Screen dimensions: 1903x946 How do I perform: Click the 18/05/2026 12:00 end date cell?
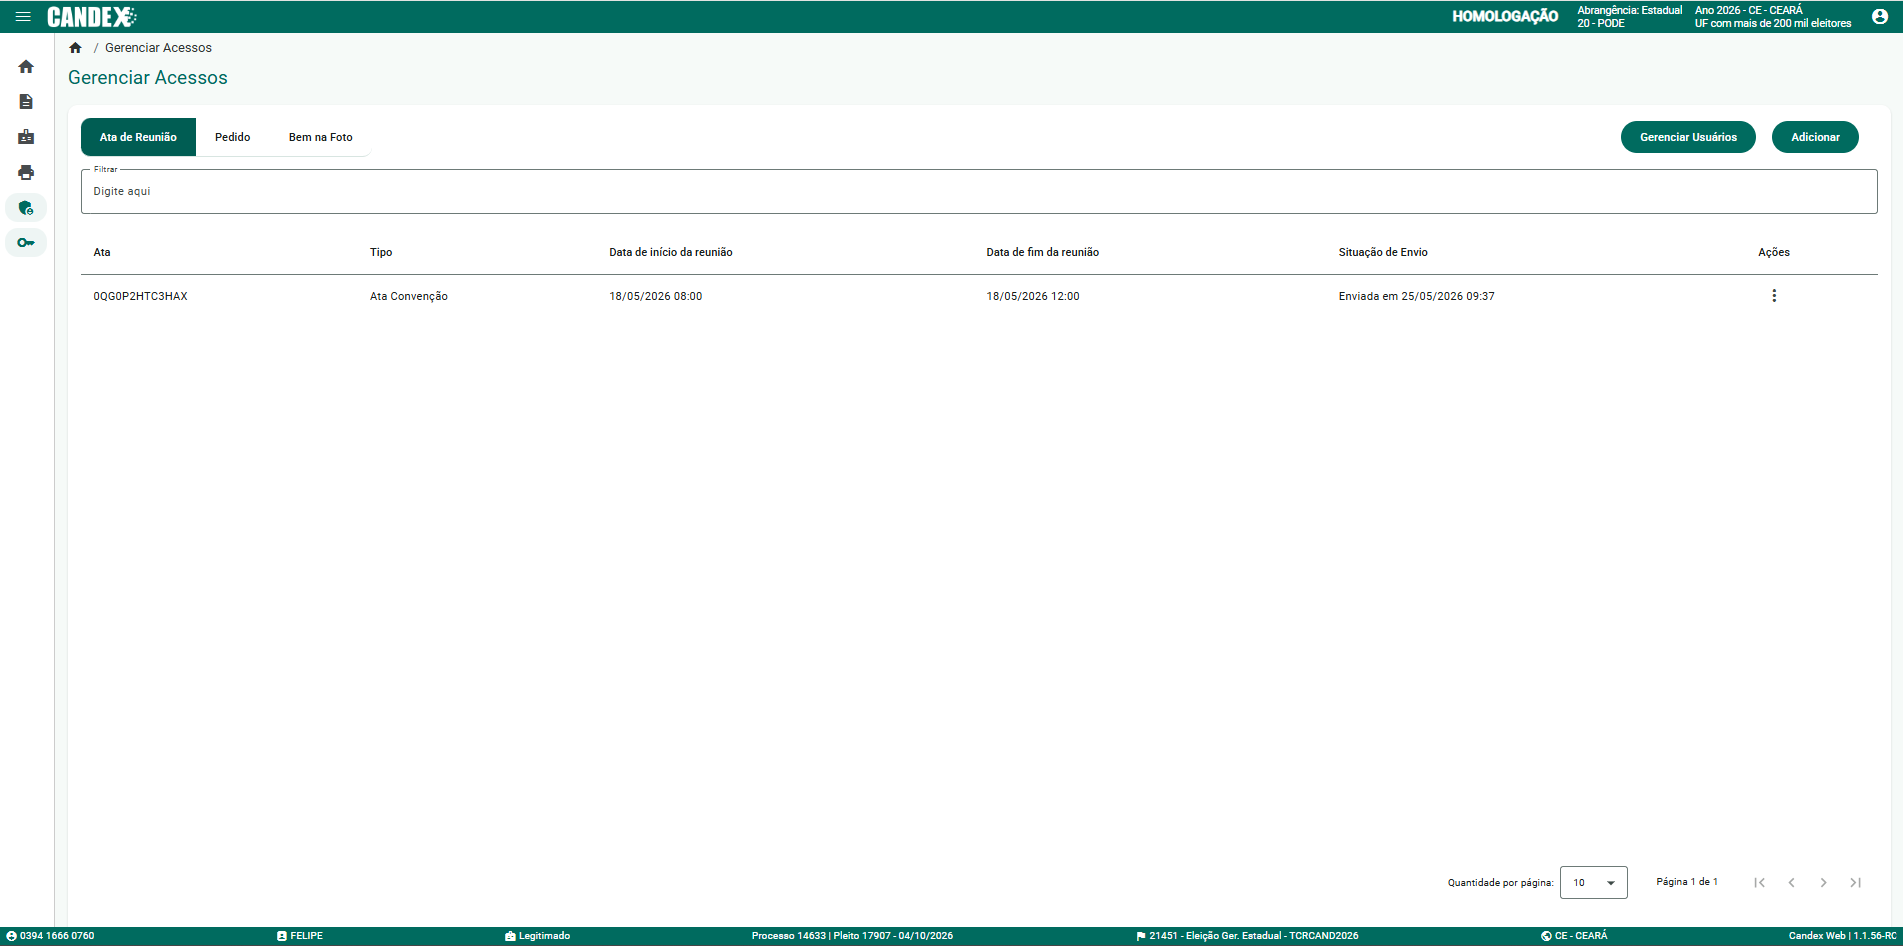click(x=1033, y=296)
